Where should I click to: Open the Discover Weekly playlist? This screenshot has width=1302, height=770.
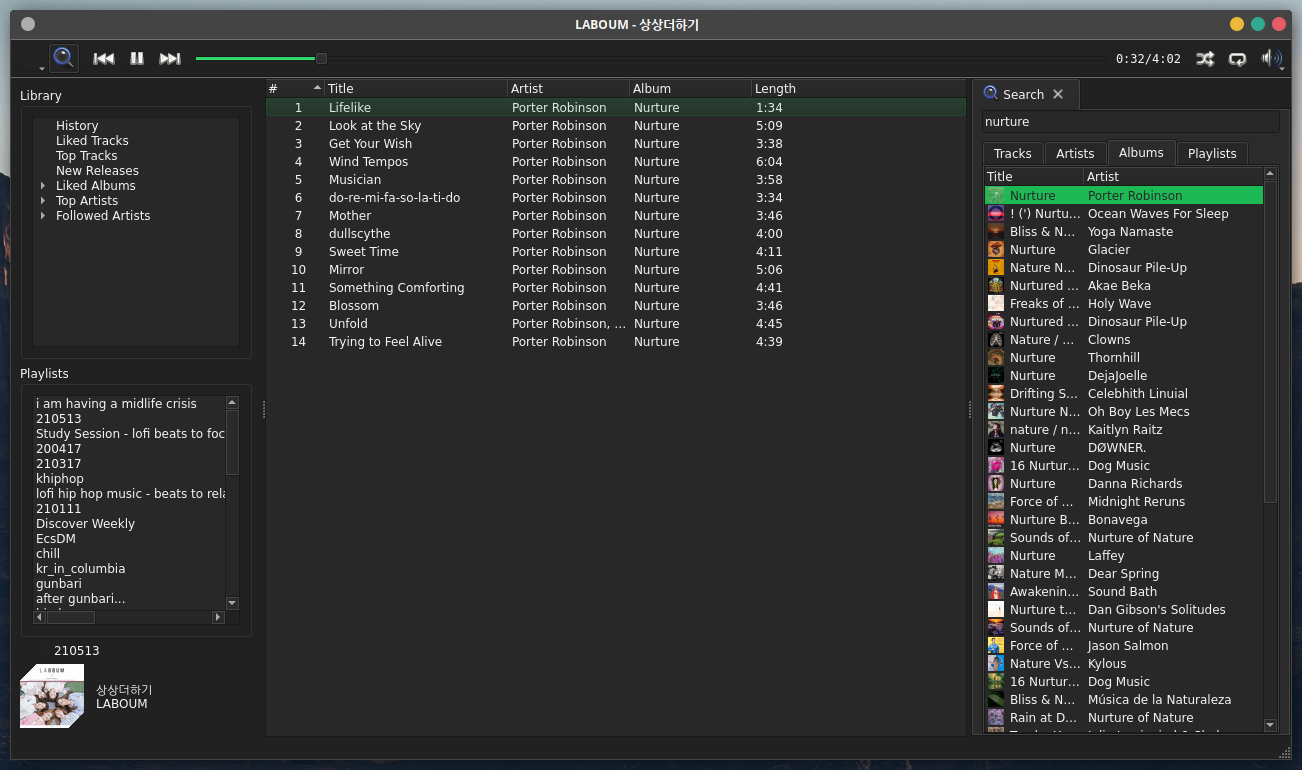85,524
